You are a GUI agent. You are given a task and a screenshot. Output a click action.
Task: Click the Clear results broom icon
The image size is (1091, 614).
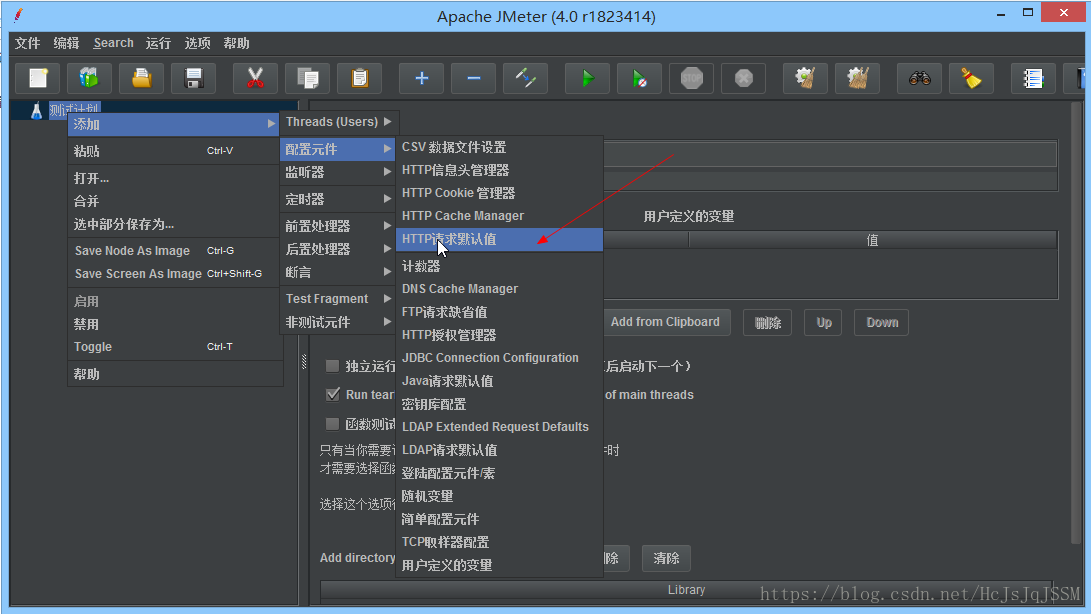click(805, 78)
